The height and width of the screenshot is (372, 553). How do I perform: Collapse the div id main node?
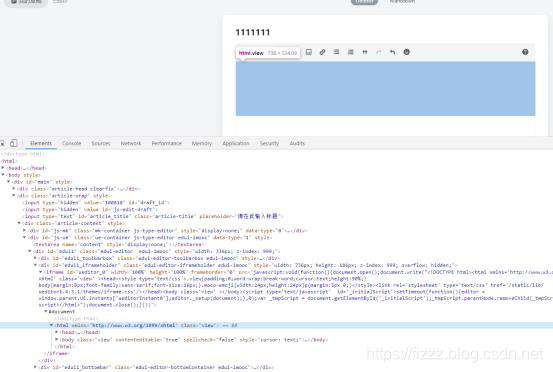click(x=9, y=182)
